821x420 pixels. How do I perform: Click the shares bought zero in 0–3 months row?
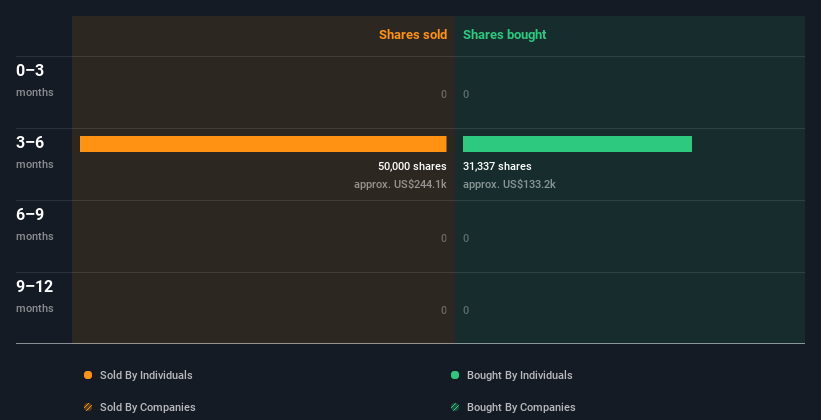466,94
